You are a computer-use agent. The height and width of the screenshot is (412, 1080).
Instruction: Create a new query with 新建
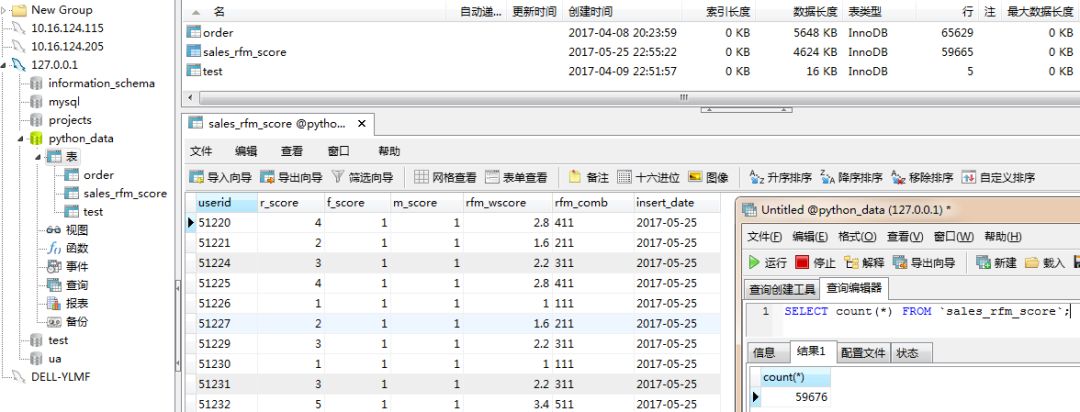(x=996, y=262)
